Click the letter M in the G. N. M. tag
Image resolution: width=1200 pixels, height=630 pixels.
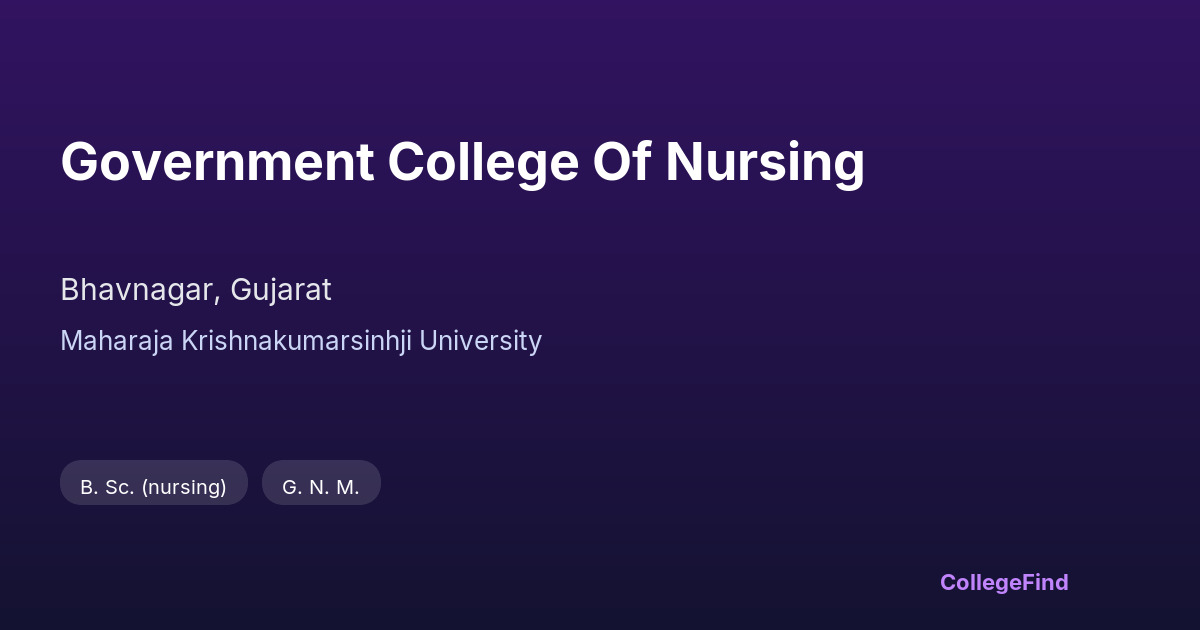346,487
